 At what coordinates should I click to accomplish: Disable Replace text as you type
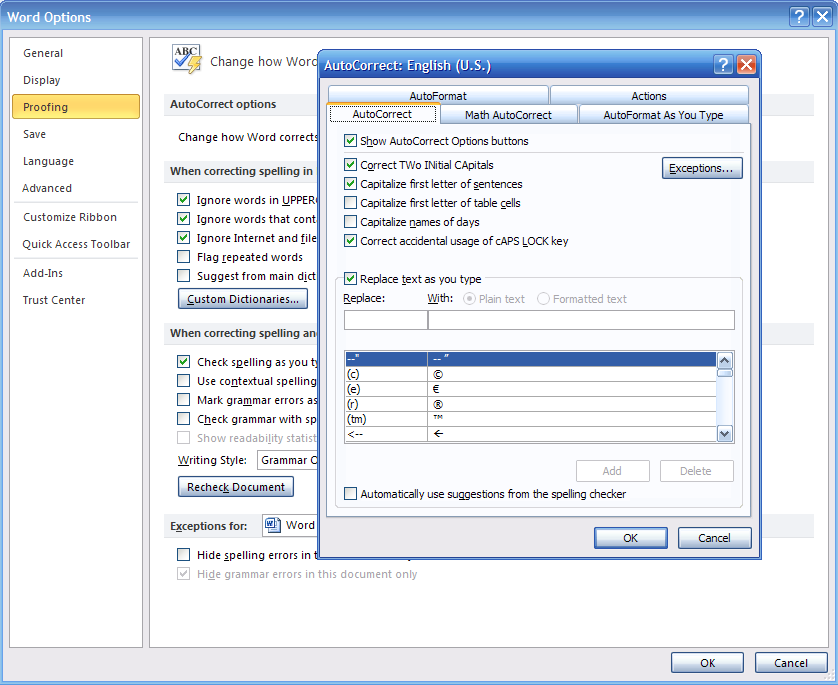pyautogui.click(x=350, y=278)
